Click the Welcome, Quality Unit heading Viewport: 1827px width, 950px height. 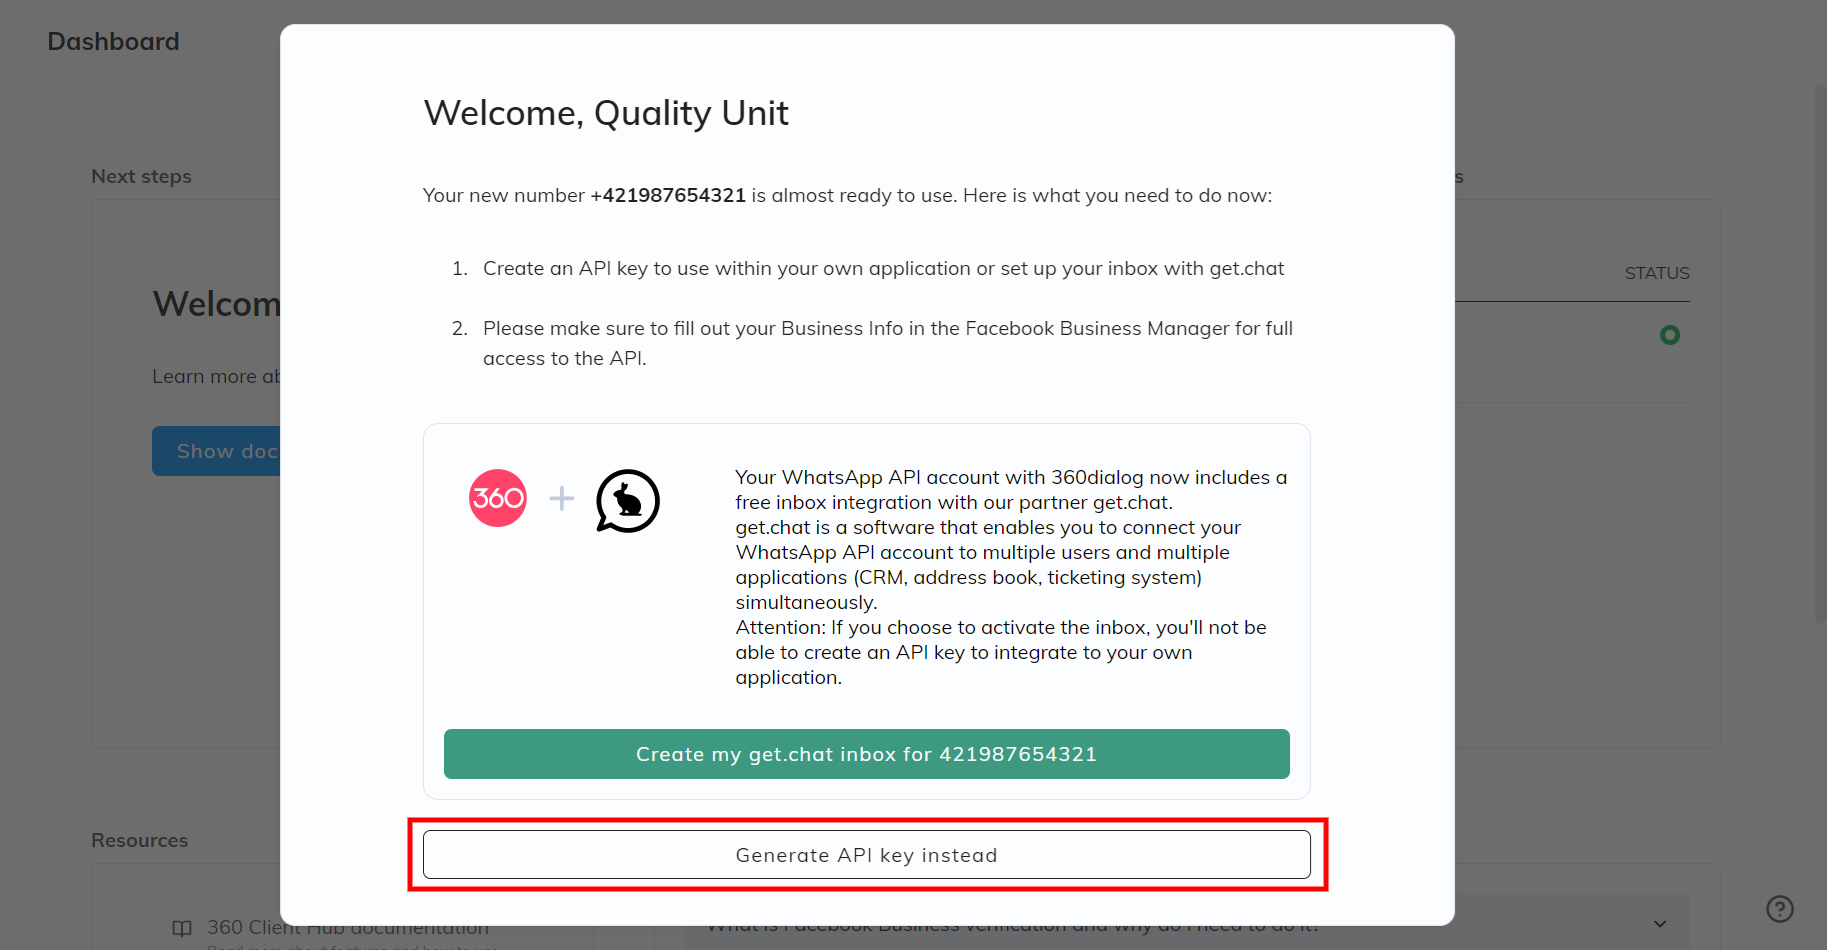click(606, 113)
